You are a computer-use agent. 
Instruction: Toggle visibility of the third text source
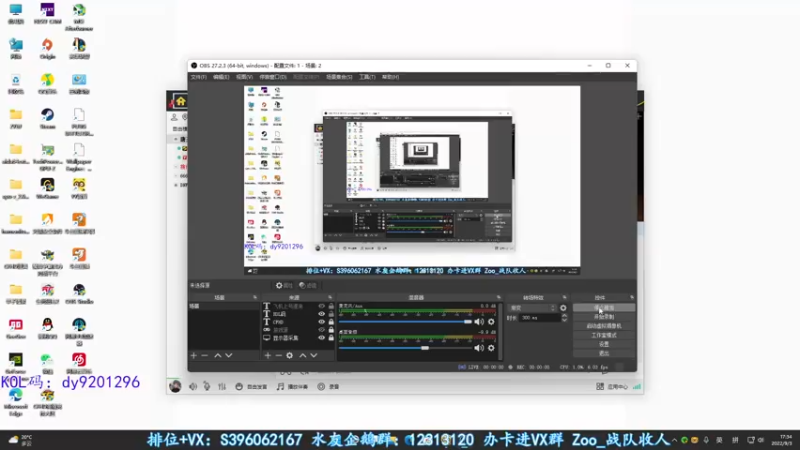(x=321, y=322)
